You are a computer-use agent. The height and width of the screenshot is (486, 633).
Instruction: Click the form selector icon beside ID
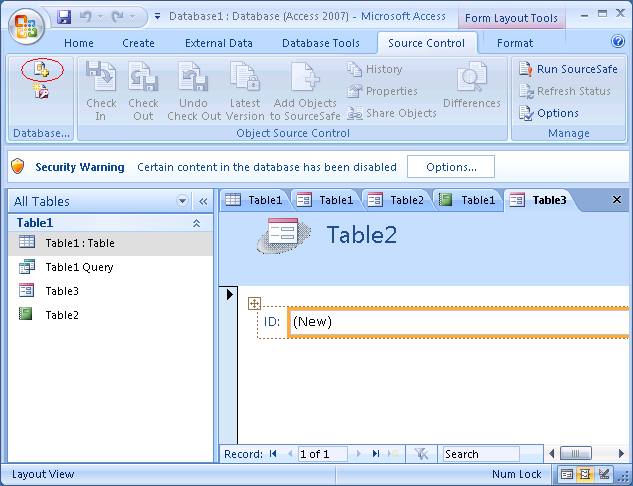(254, 303)
